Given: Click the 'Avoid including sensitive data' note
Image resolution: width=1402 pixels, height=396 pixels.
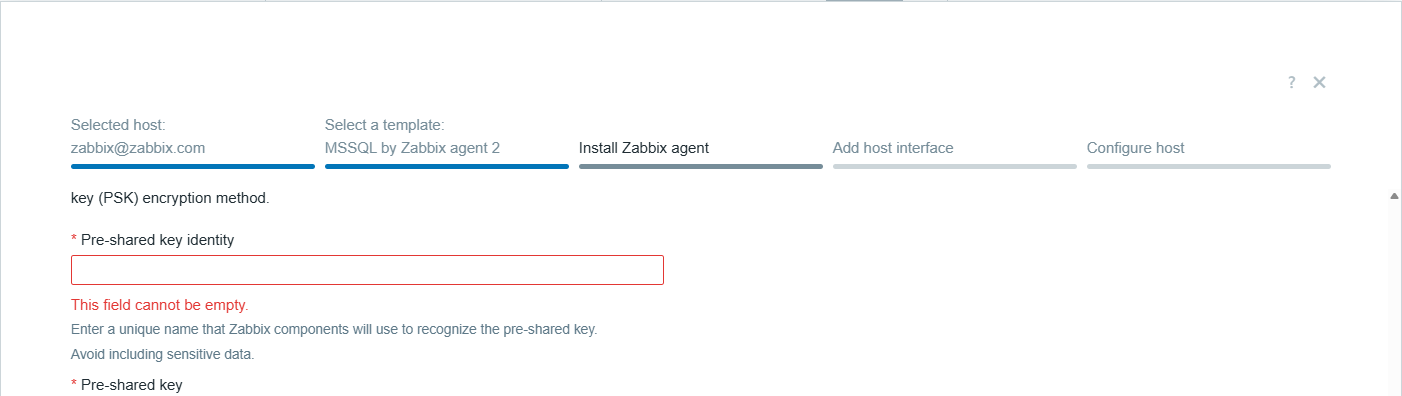Looking at the screenshot, I should [x=163, y=354].
